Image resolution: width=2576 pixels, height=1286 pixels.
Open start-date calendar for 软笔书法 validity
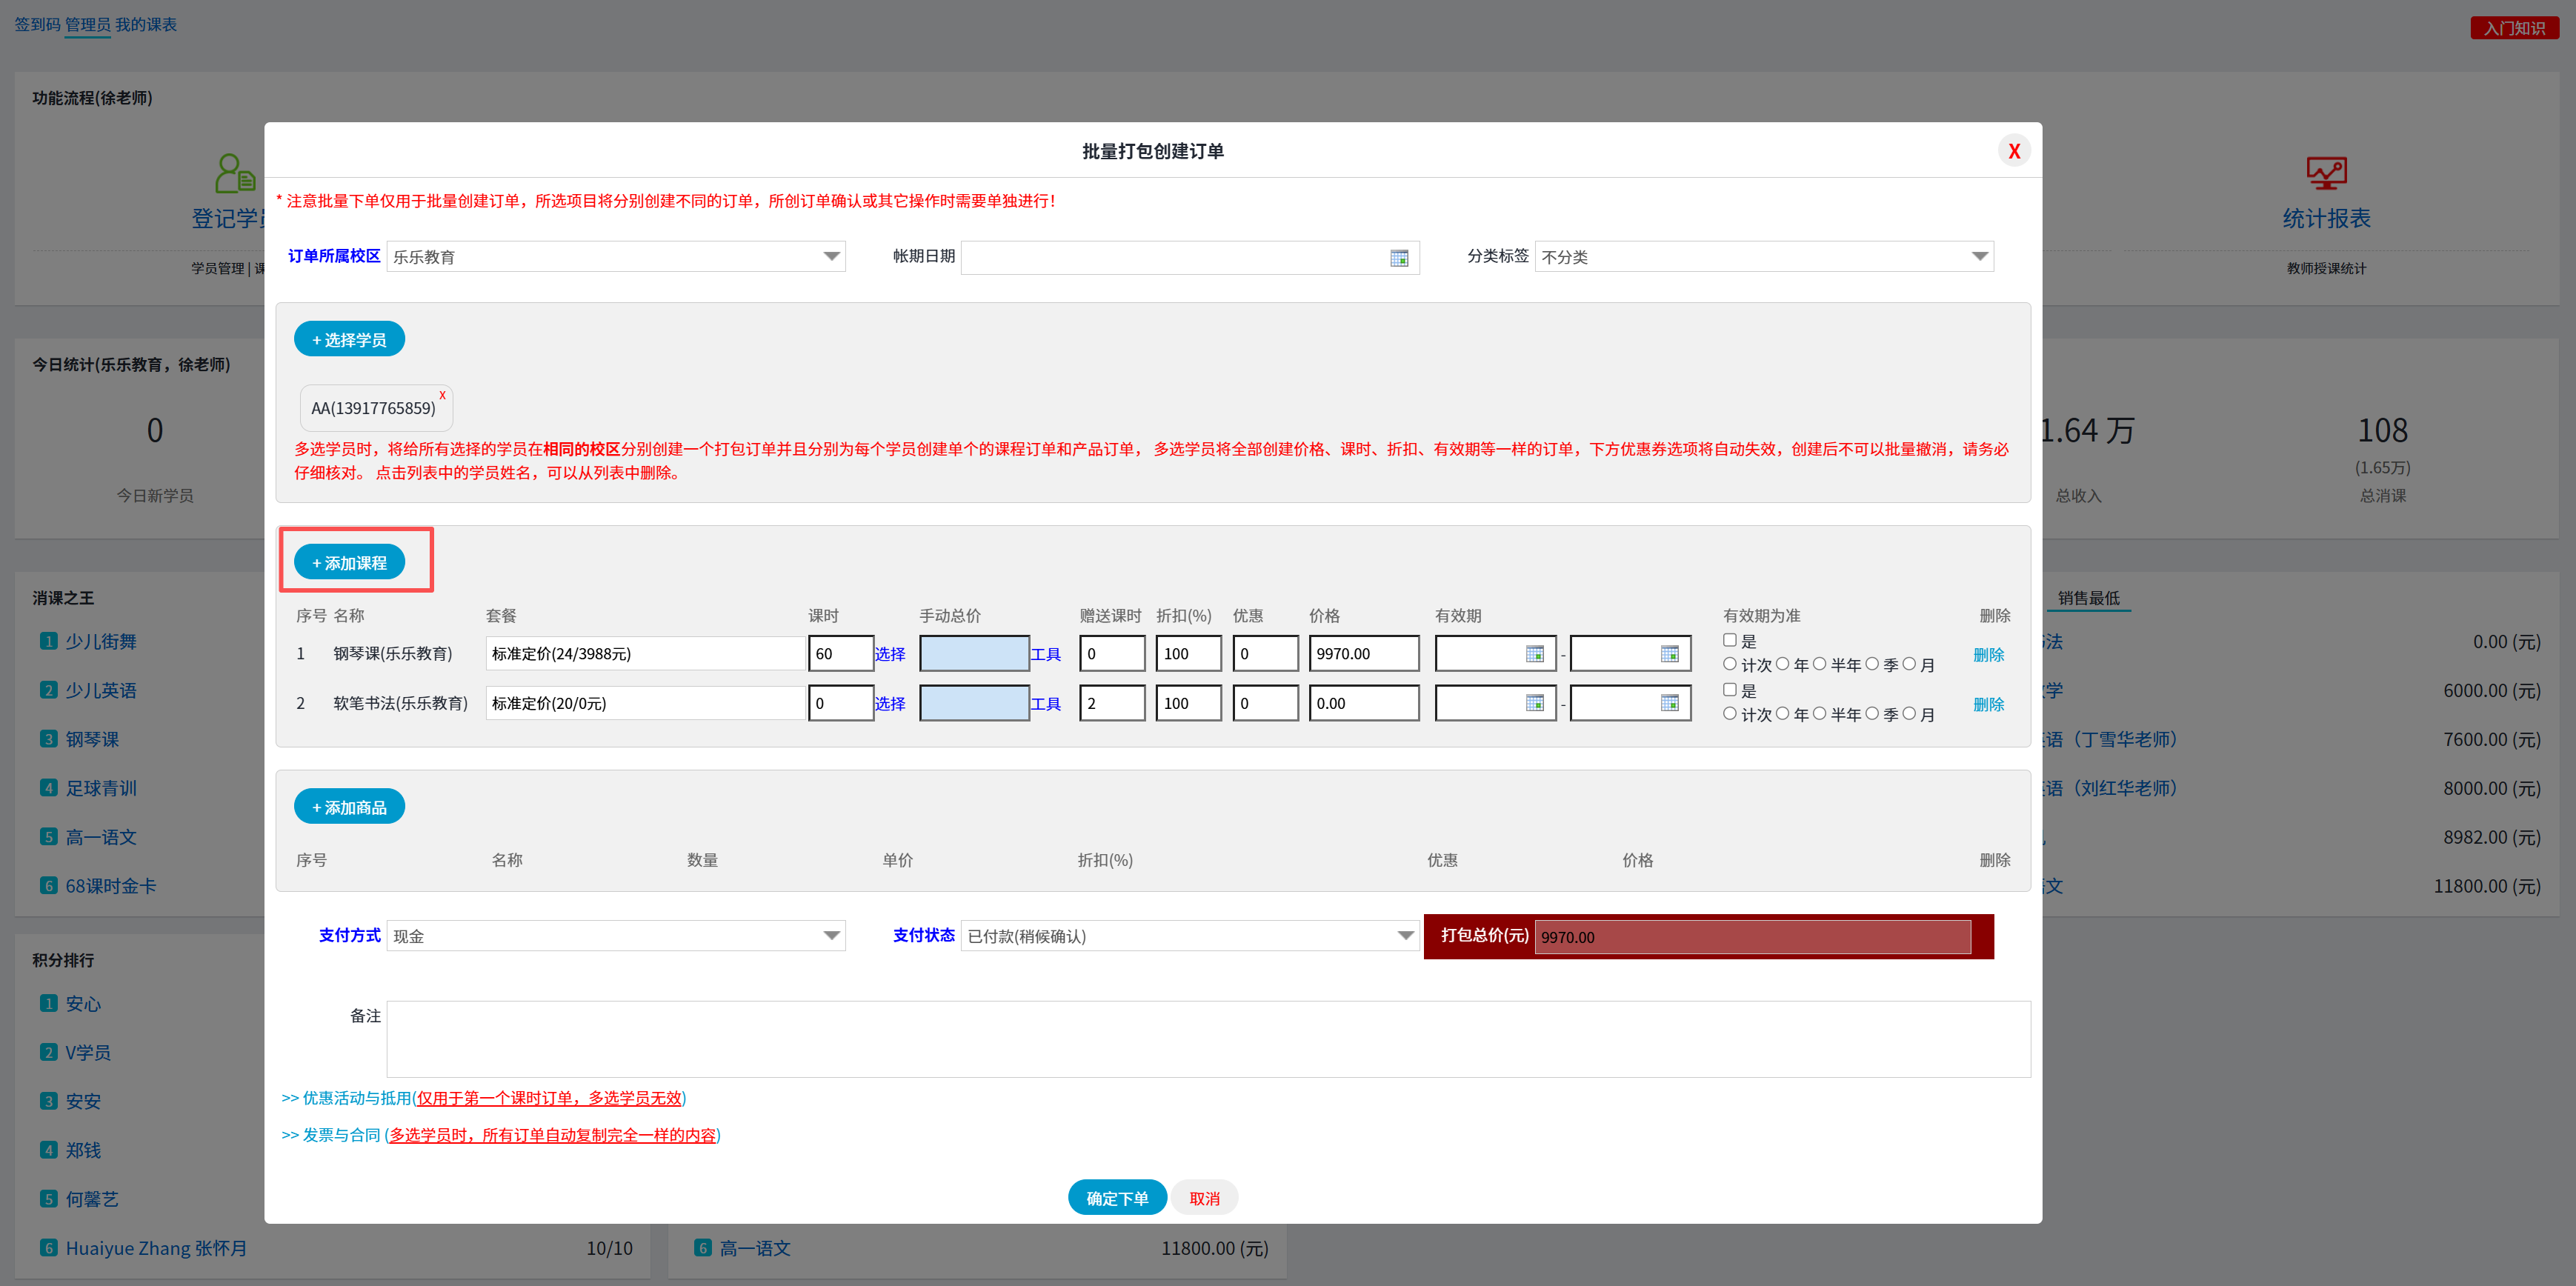point(1534,703)
